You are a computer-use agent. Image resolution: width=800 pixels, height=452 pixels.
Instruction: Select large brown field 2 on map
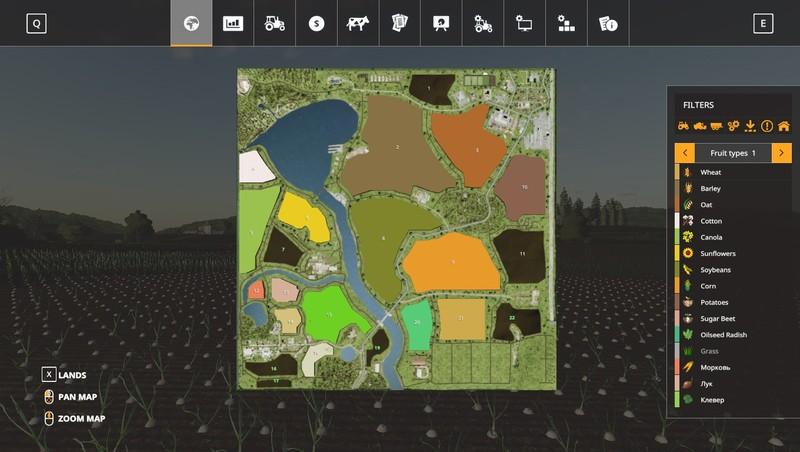click(x=397, y=147)
